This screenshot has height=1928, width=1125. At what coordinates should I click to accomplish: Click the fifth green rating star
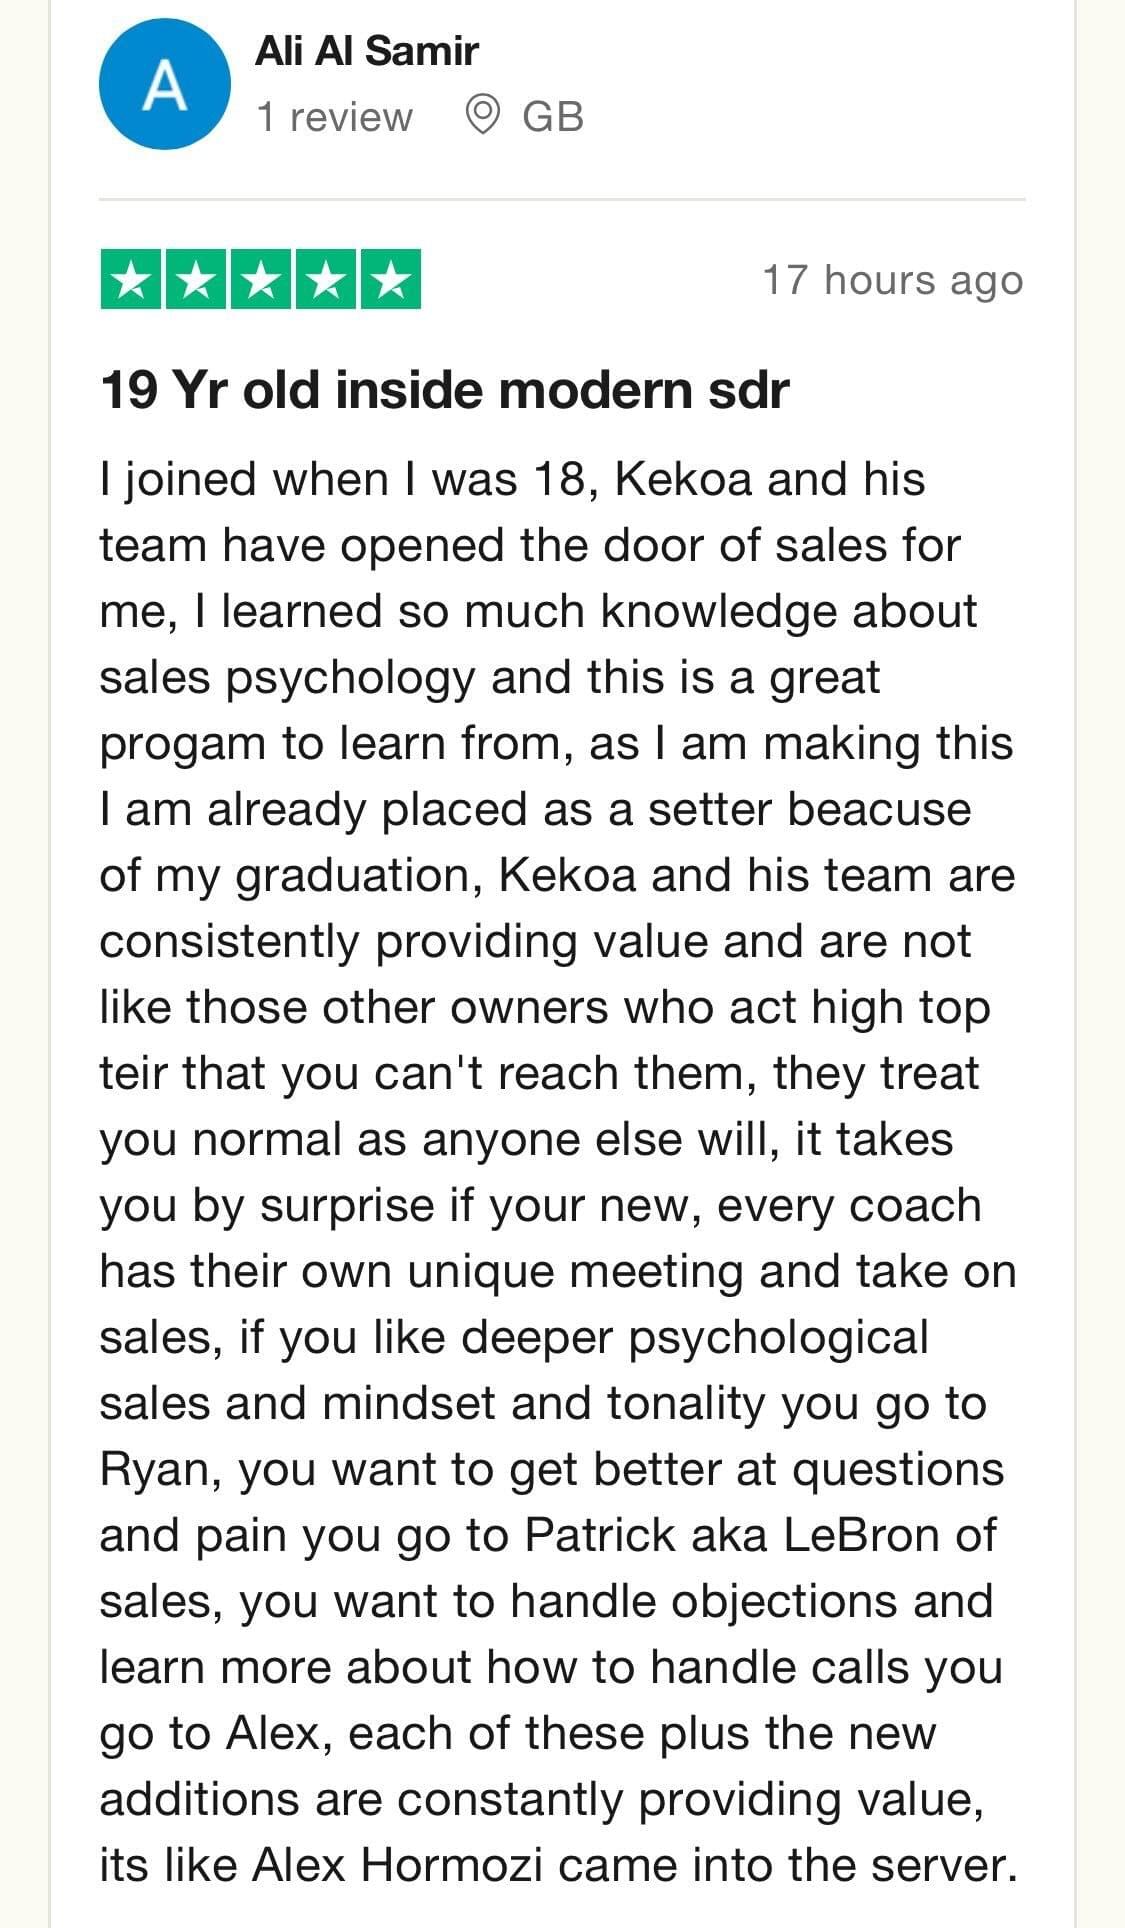tap(389, 280)
